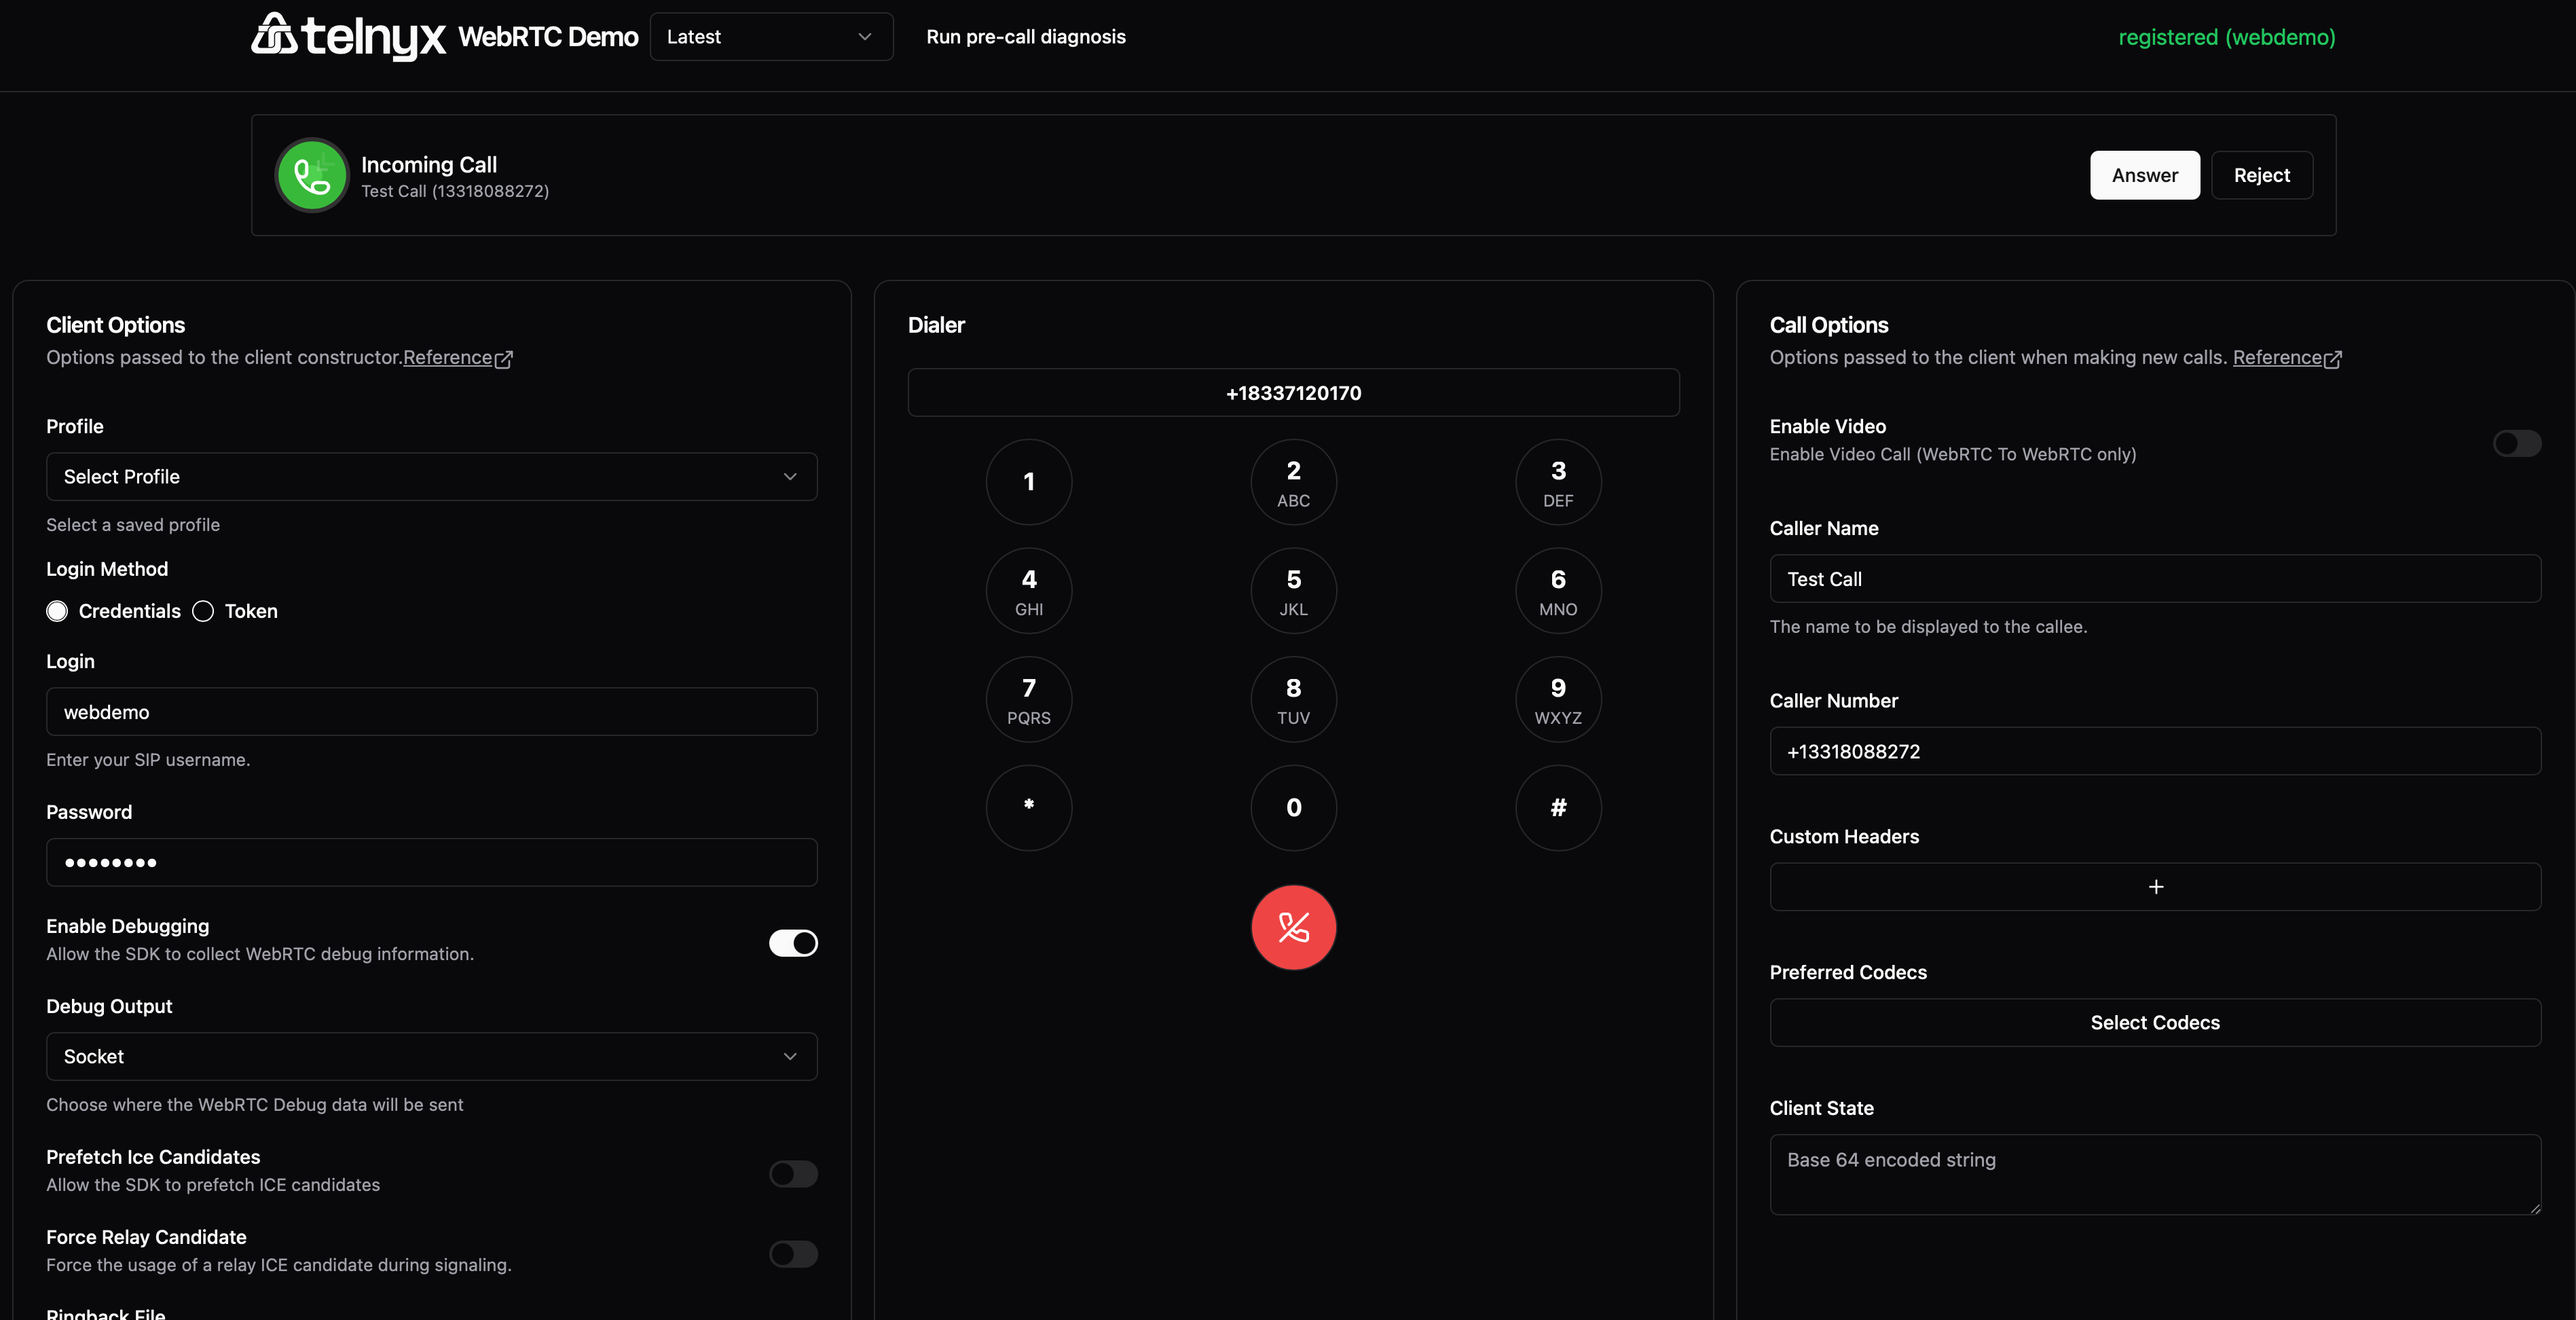
Task: Click the Telnyx logo
Action: tap(348, 37)
